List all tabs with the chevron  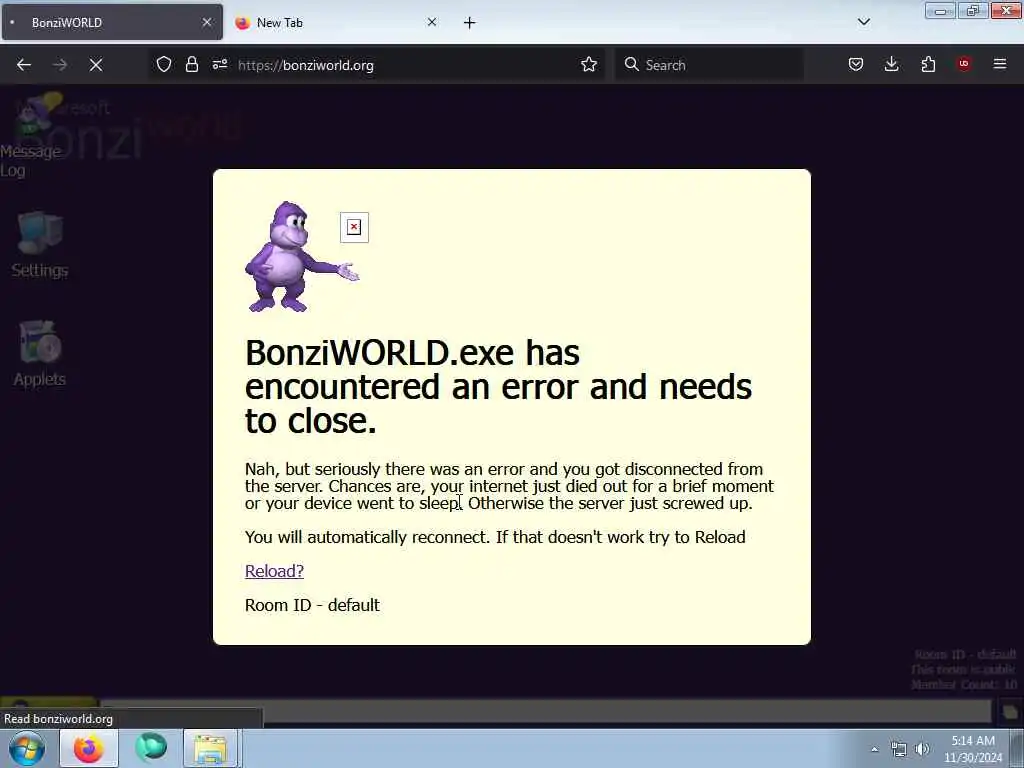(864, 22)
